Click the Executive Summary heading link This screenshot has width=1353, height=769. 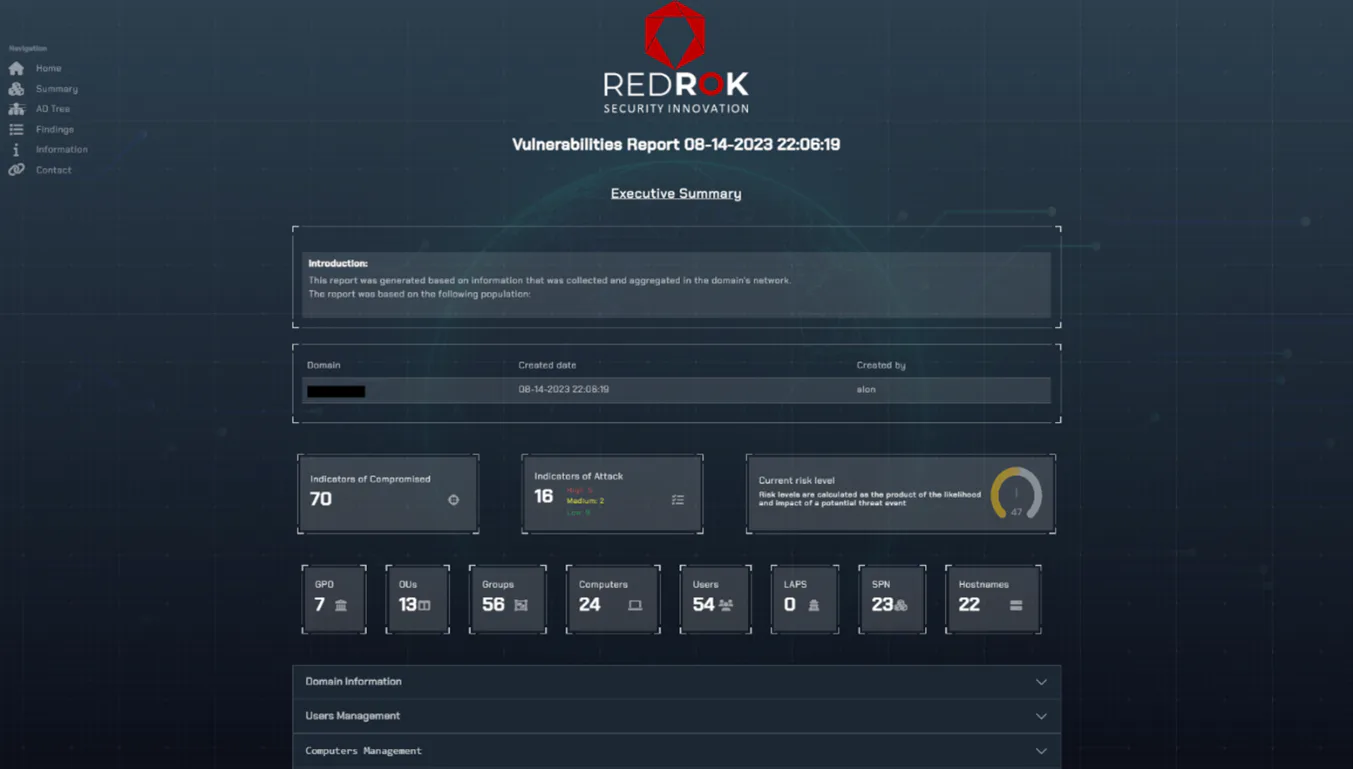pos(676,193)
